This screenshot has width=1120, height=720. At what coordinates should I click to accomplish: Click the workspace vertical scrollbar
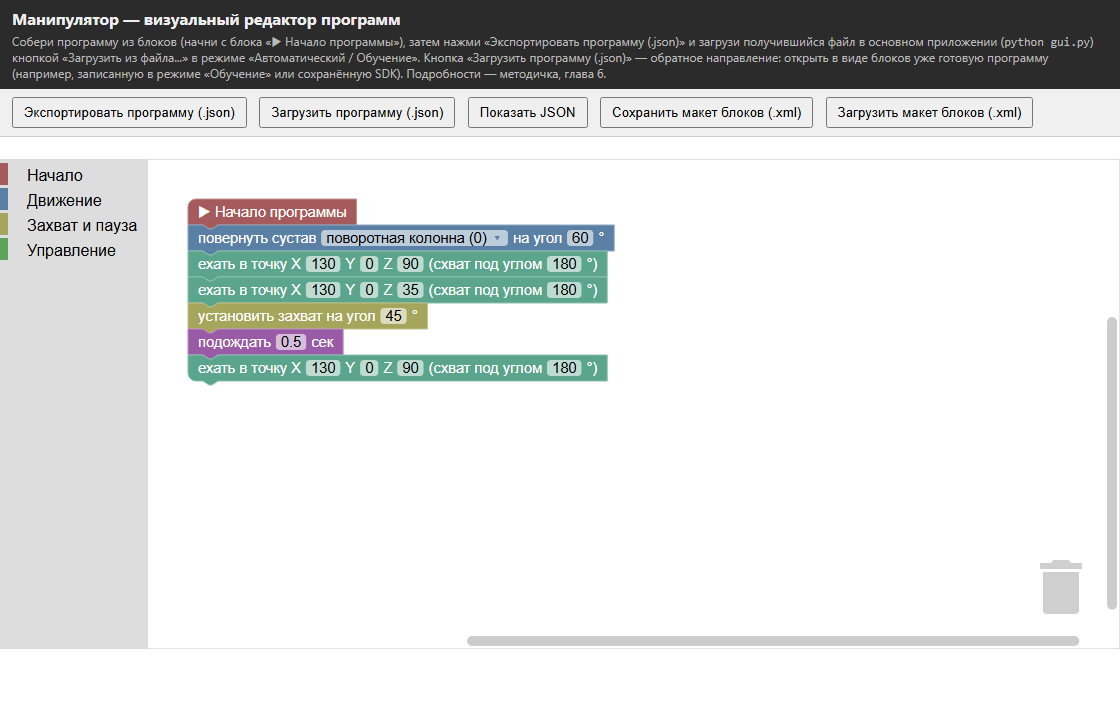(x=1111, y=463)
